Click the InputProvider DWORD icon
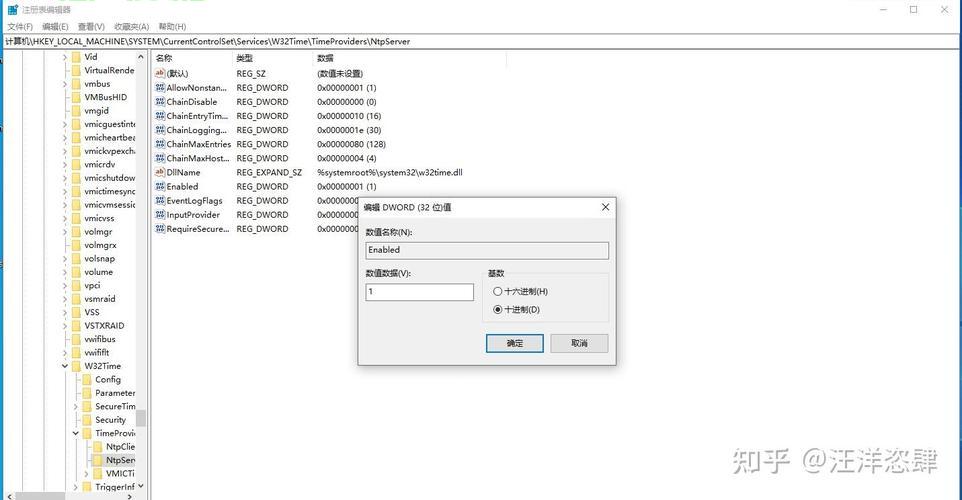The image size is (962, 500). [159, 215]
